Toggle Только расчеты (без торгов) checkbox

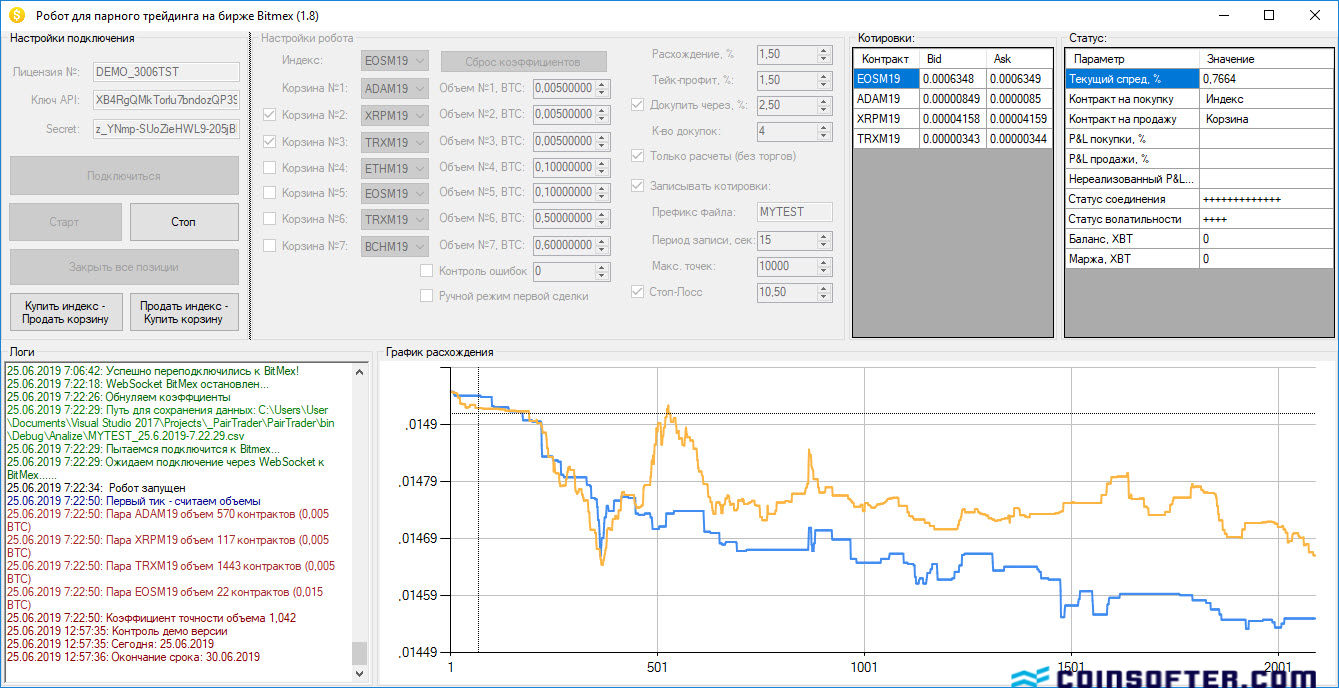638,156
